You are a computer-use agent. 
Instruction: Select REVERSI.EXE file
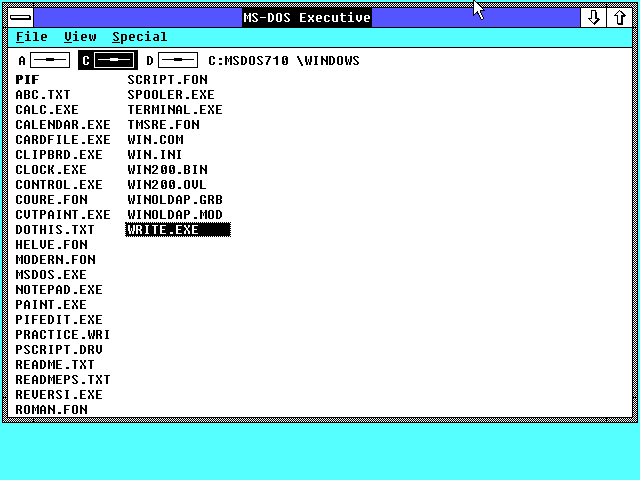pos(59,395)
